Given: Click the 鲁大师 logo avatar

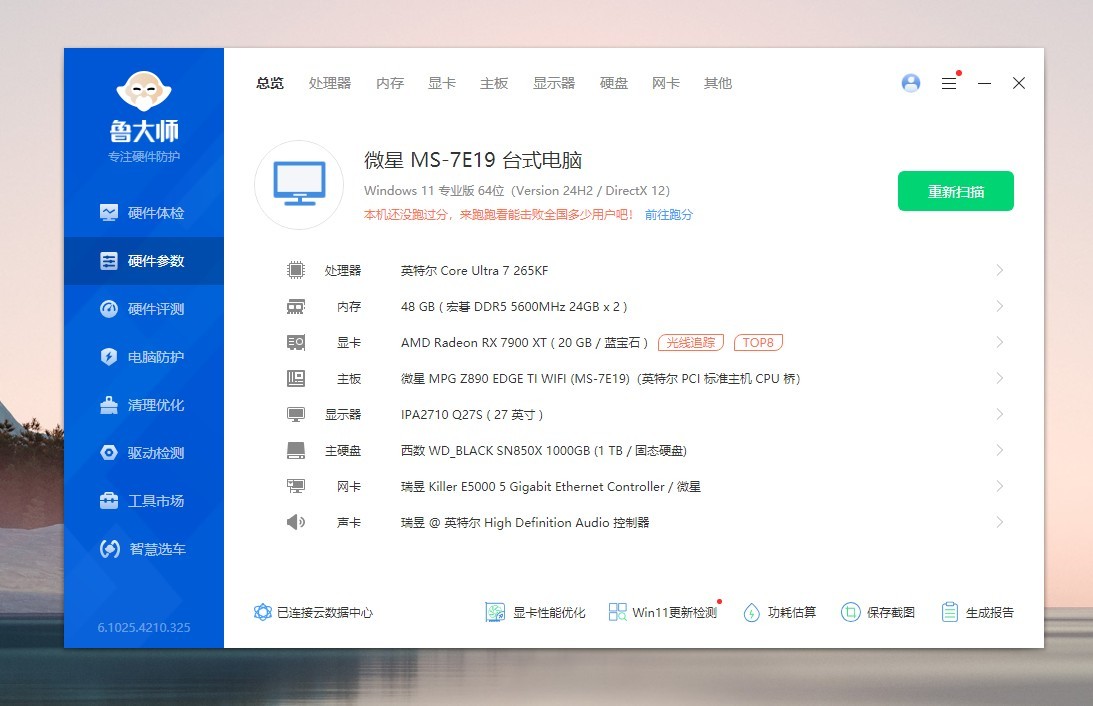Looking at the screenshot, I should (x=144, y=91).
